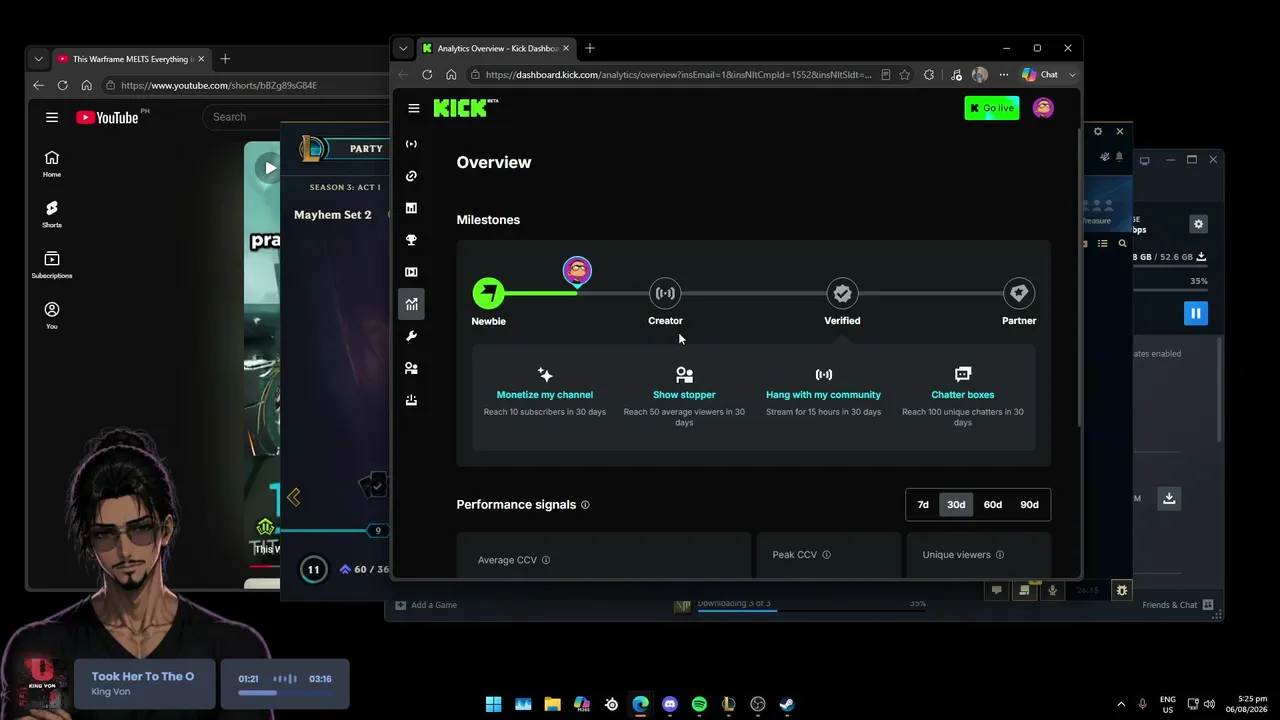Image resolution: width=1280 pixels, height=720 pixels.
Task: Favorite the Kick dashboard page with star
Action: (905, 75)
